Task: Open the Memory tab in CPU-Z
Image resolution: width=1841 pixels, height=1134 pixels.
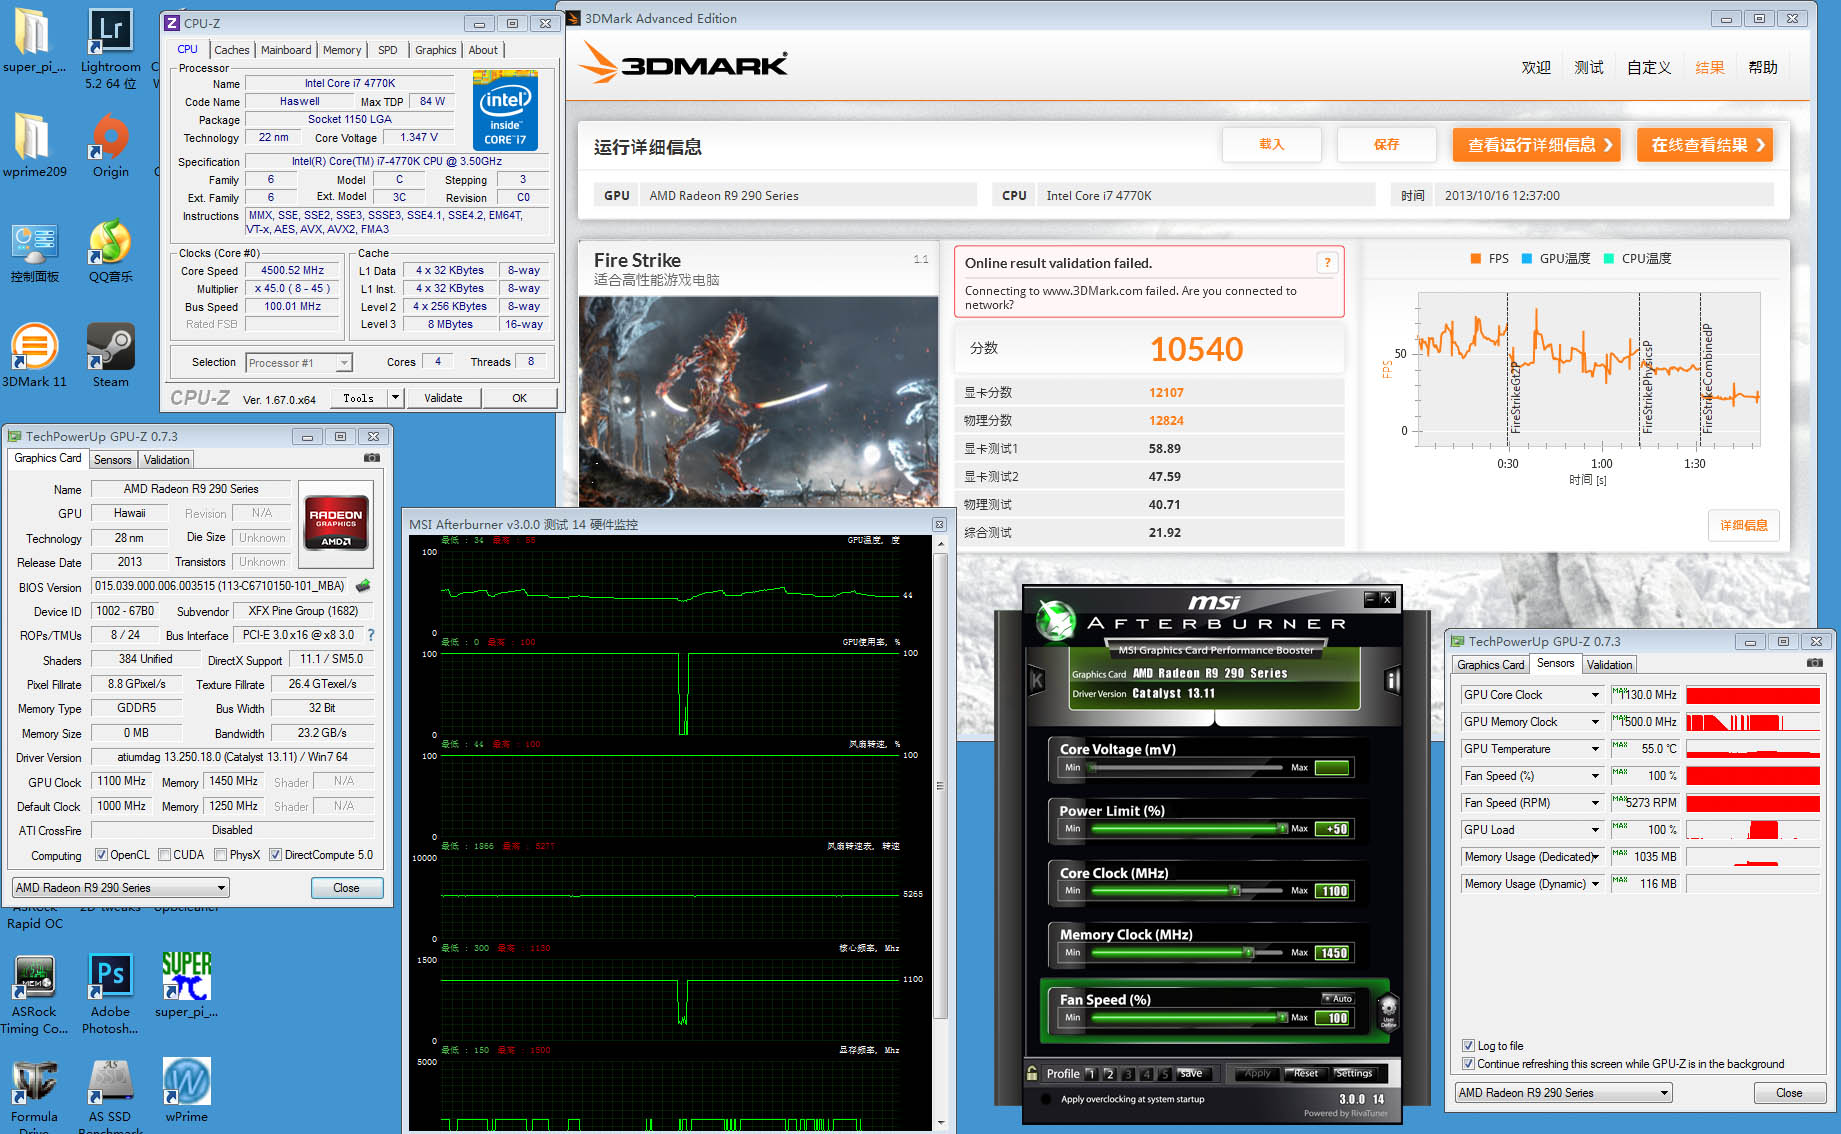Action: 342,50
